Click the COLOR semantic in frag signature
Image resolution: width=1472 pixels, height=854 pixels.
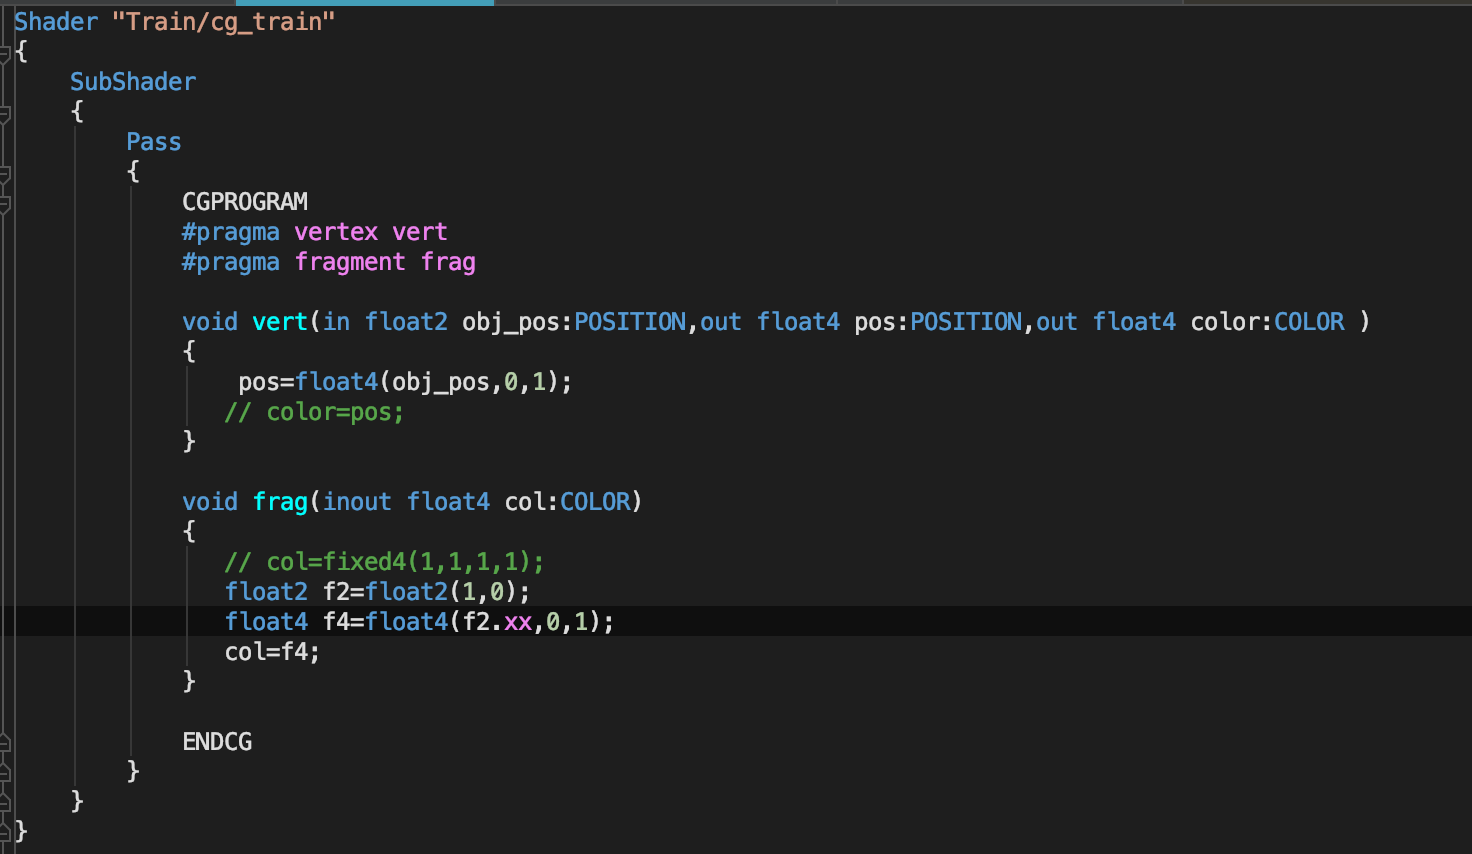(x=595, y=502)
